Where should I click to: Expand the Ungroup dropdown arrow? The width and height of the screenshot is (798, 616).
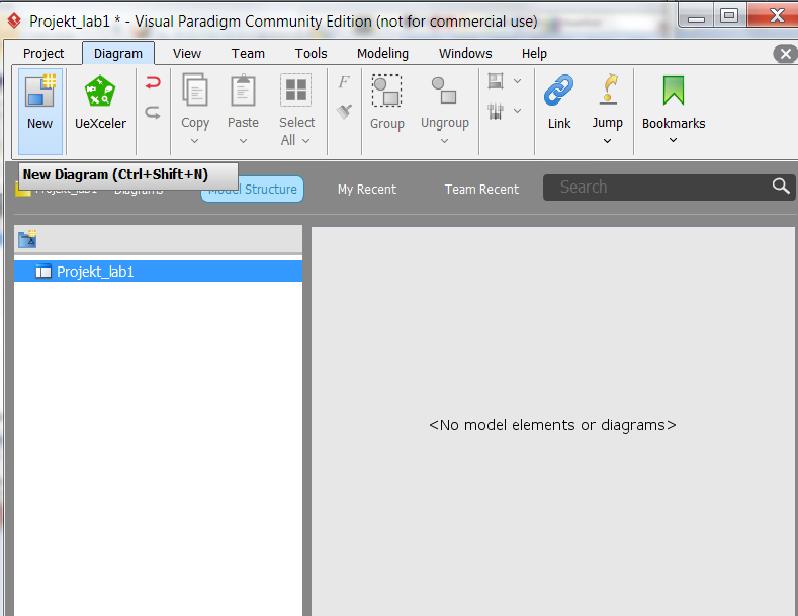pyautogui.click(x=444, y=141)
